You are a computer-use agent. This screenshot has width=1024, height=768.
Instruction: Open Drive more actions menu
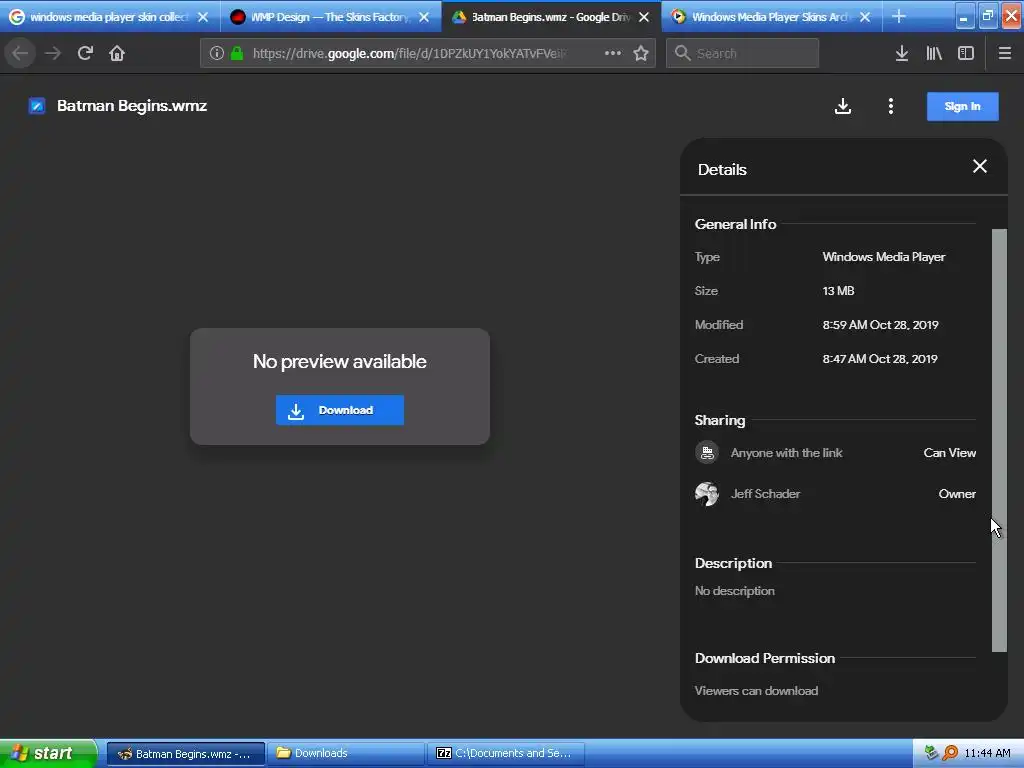pos(891,106)
